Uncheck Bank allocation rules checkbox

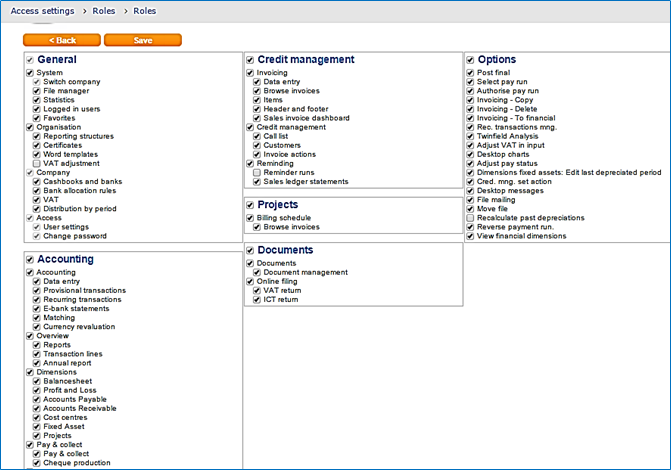(x=37, y=190)
